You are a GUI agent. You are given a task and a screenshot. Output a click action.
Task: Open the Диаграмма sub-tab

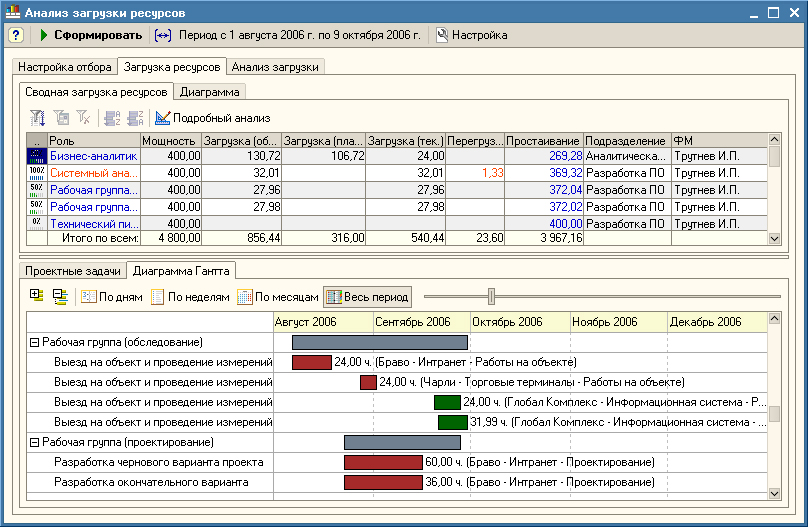point(209,92)
